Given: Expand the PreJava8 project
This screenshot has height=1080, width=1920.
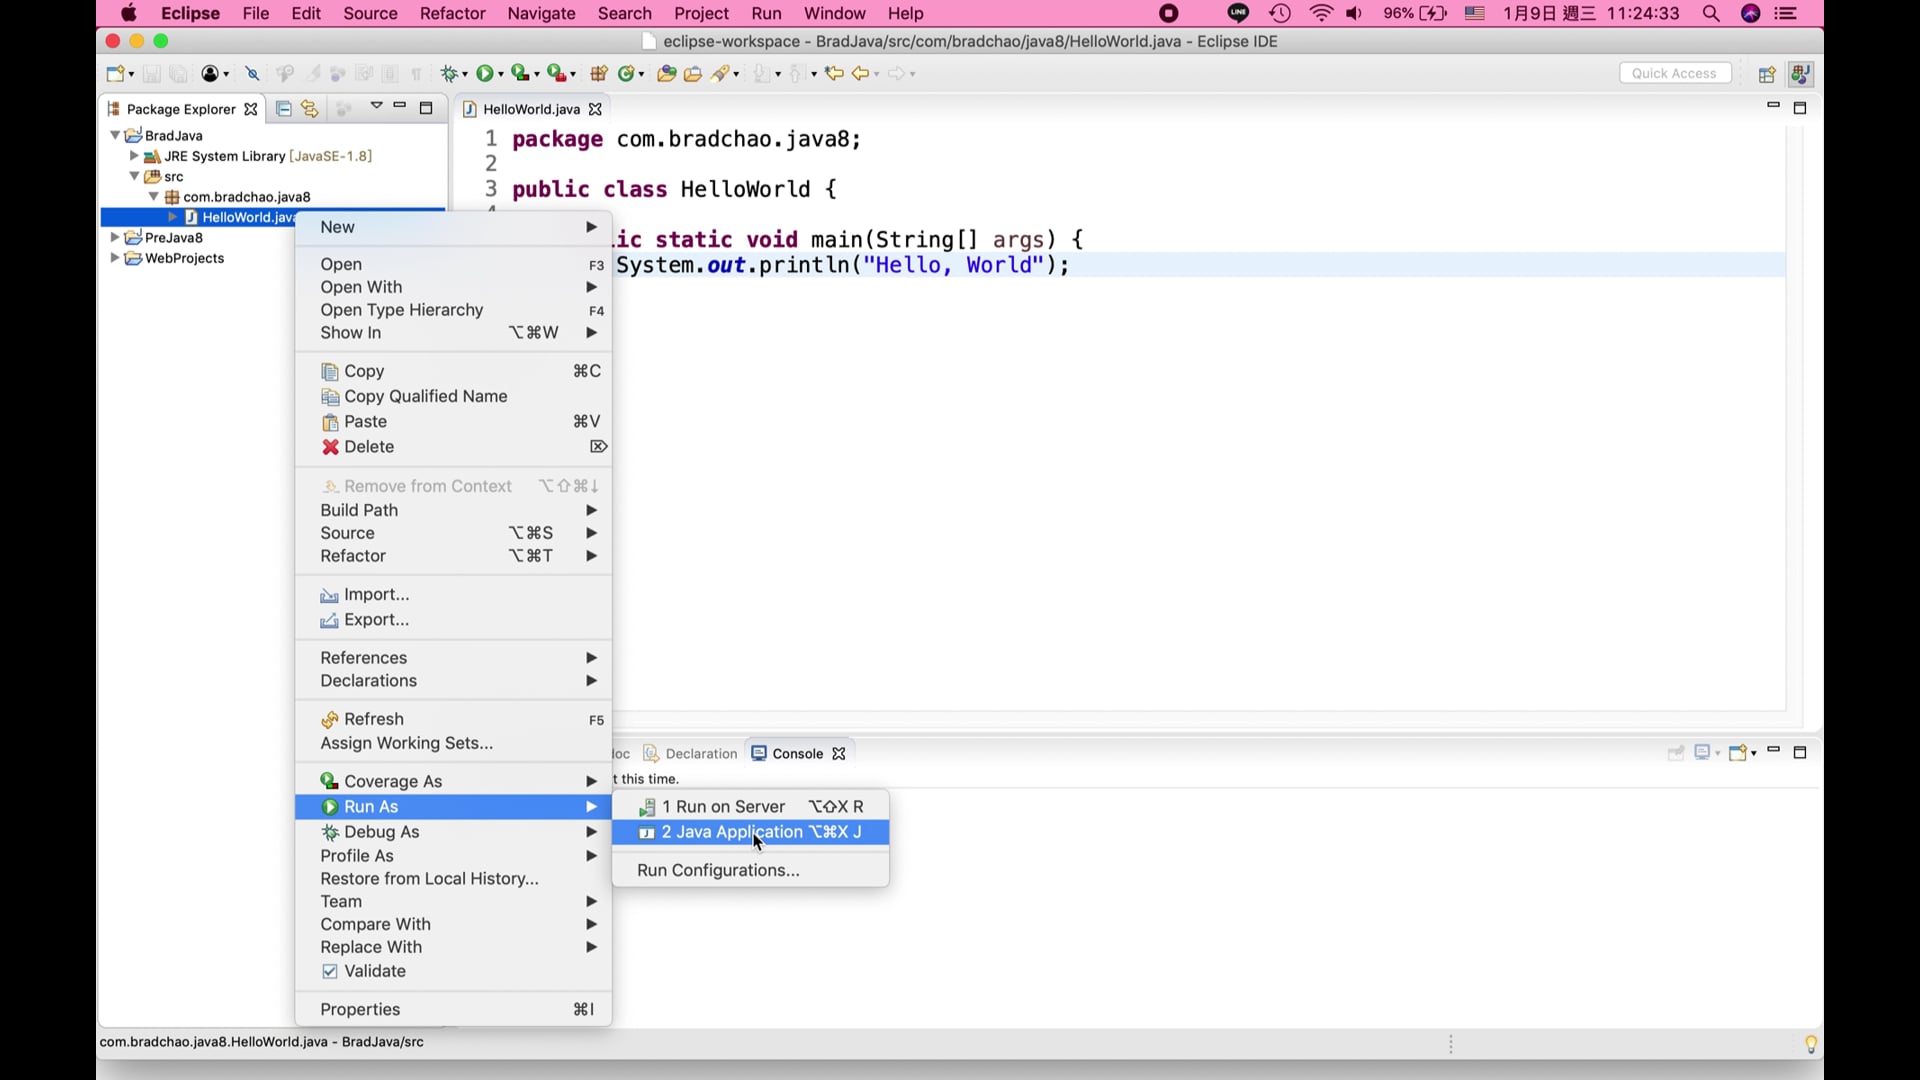Looking at the screenshot, I should pos(117,237).
